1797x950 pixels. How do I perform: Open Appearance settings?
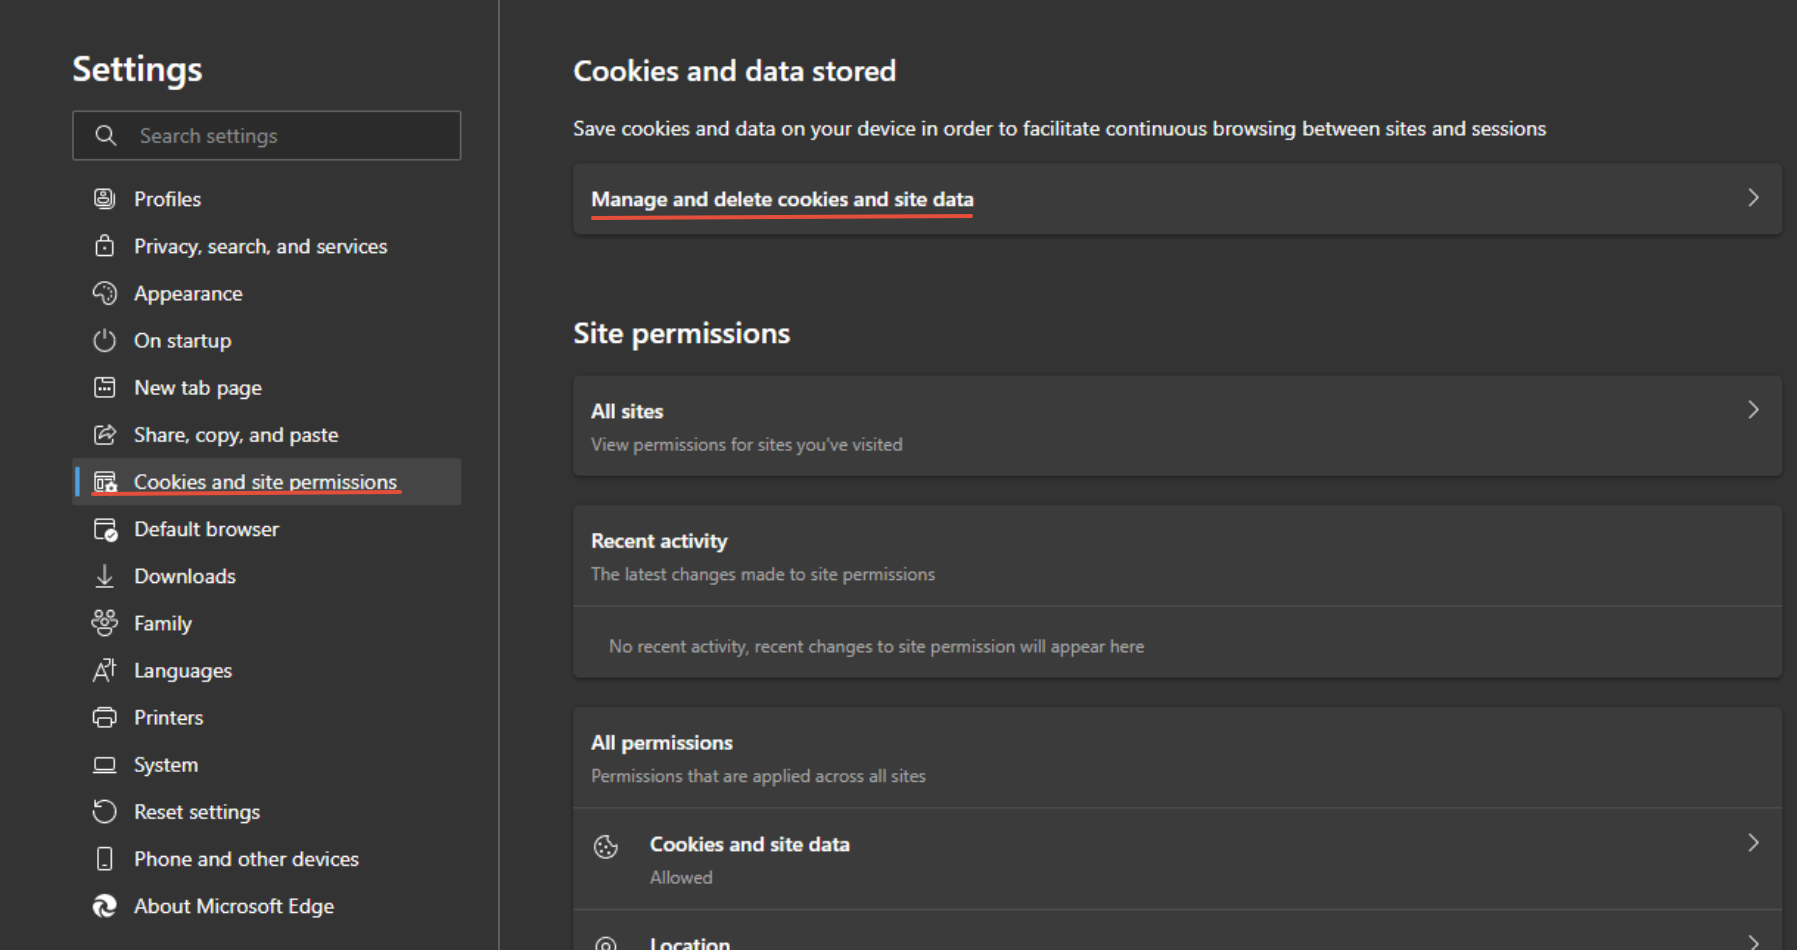point(266,293)
